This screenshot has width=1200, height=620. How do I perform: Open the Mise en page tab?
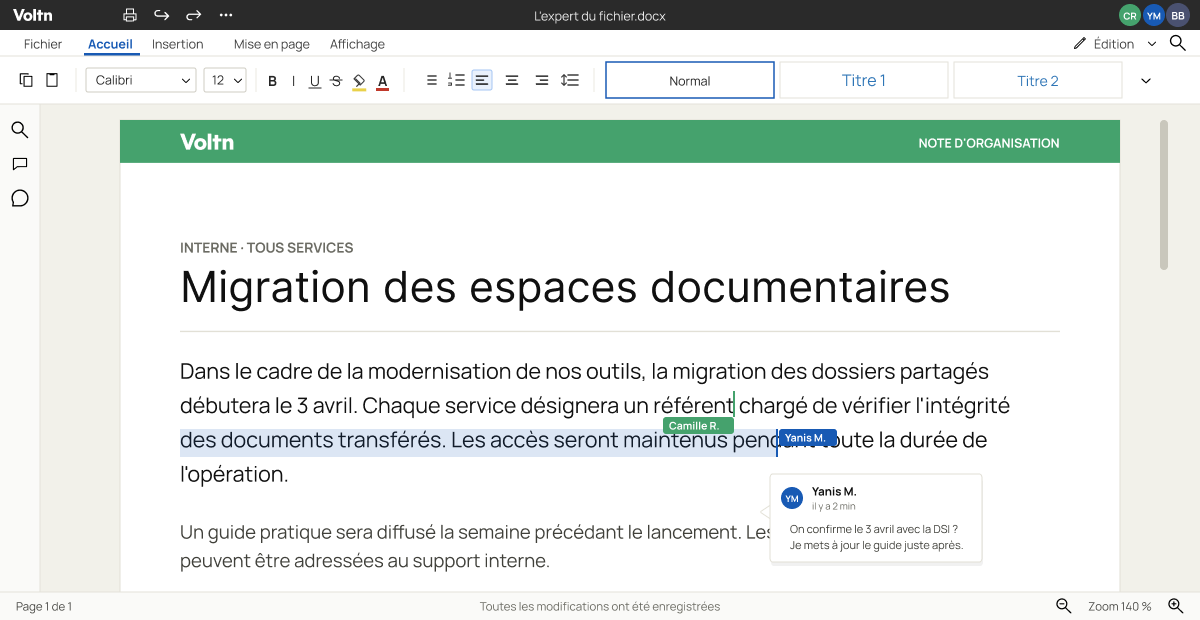point(272,44)
